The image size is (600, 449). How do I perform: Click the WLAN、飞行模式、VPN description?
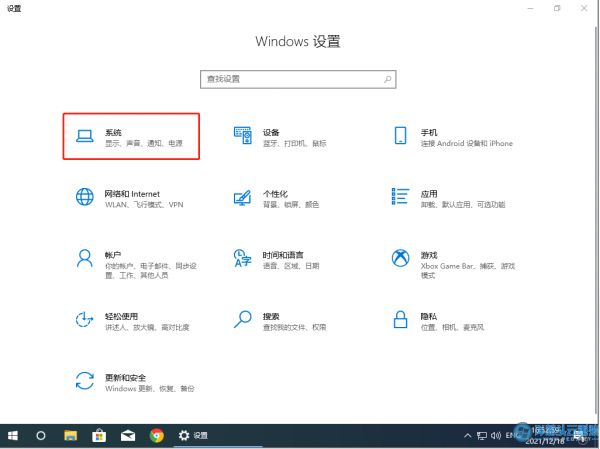[x=144, y=205]
